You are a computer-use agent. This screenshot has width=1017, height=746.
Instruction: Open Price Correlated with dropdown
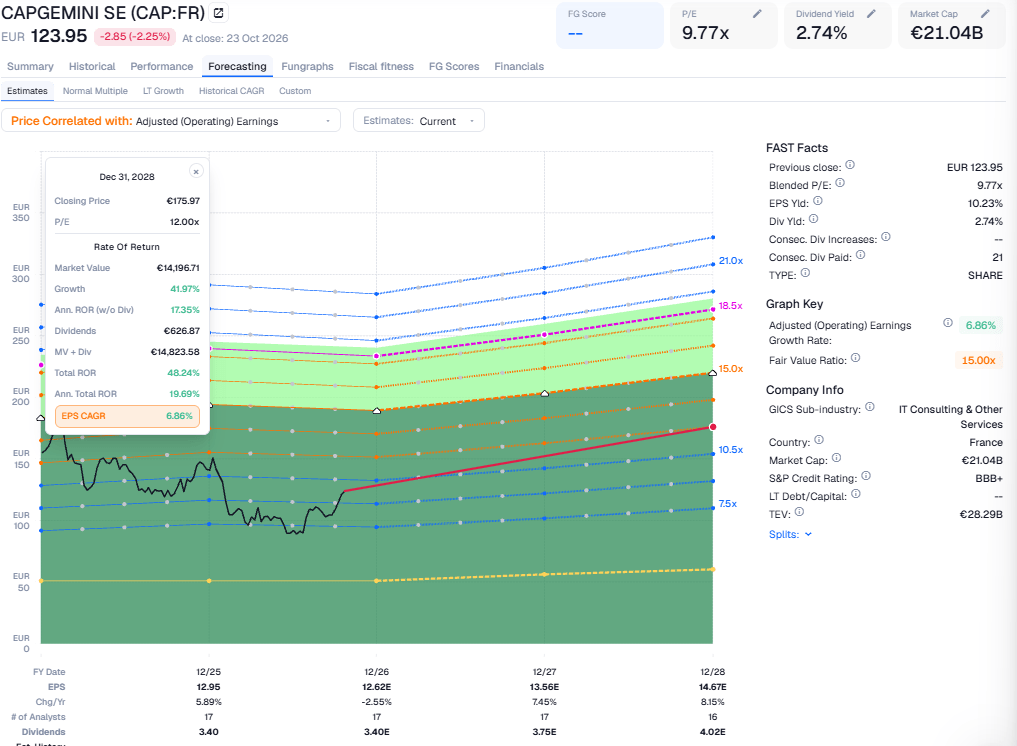click(171, 121)
